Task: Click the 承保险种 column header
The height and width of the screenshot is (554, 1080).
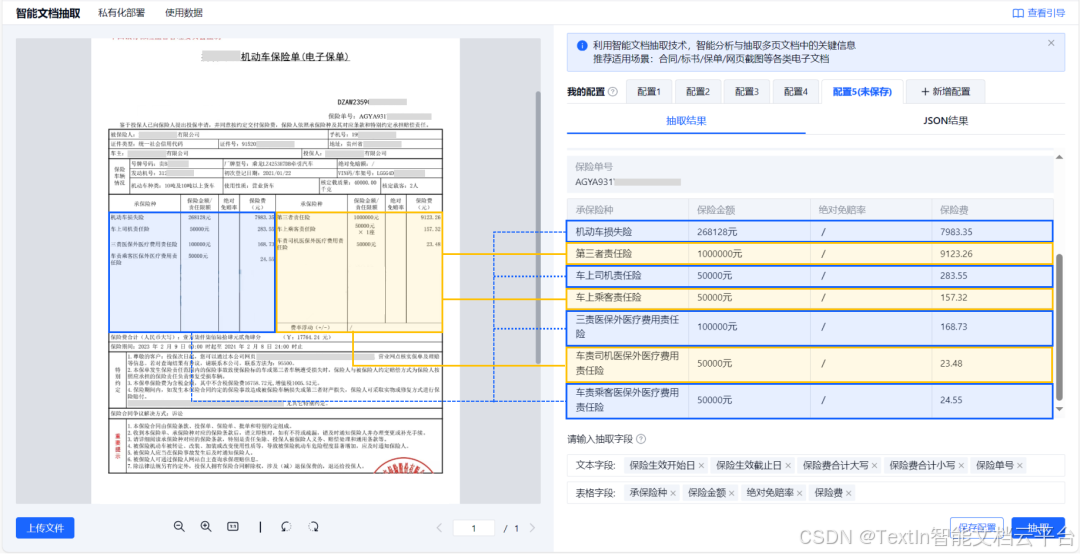Action: (627, 209)
